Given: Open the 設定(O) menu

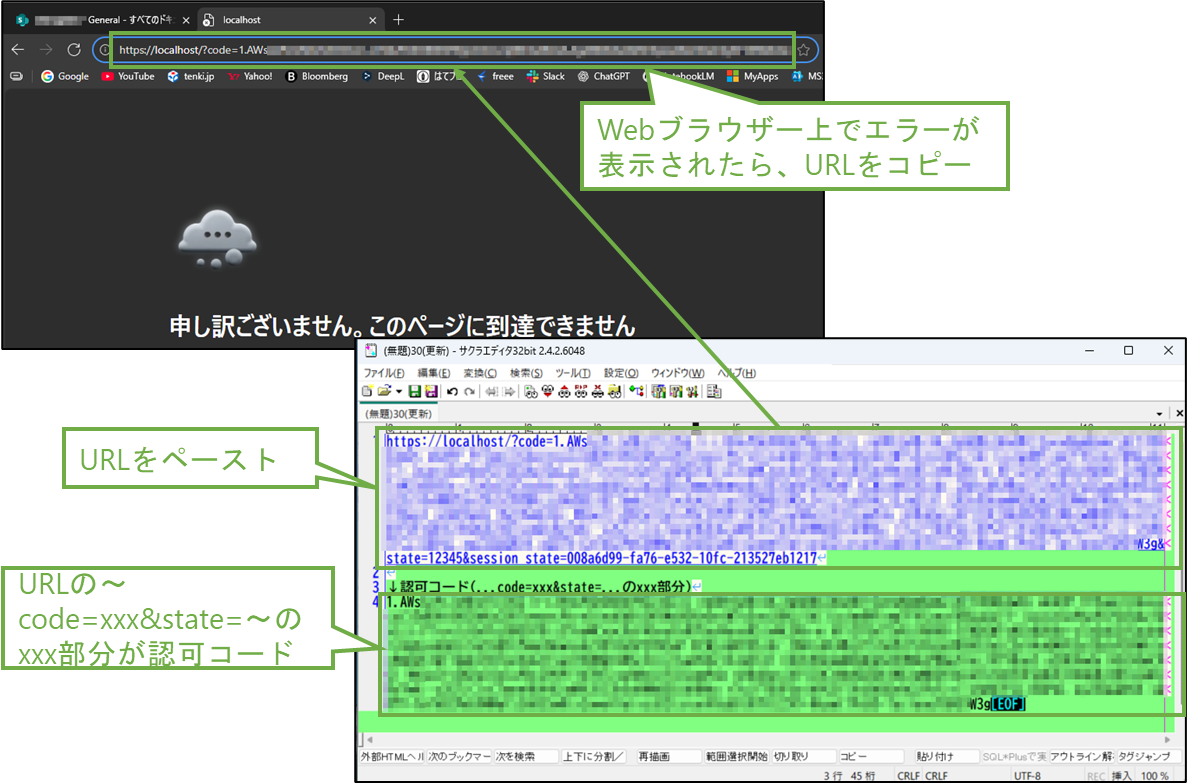Looking at the screenshot, I should 621,373.
